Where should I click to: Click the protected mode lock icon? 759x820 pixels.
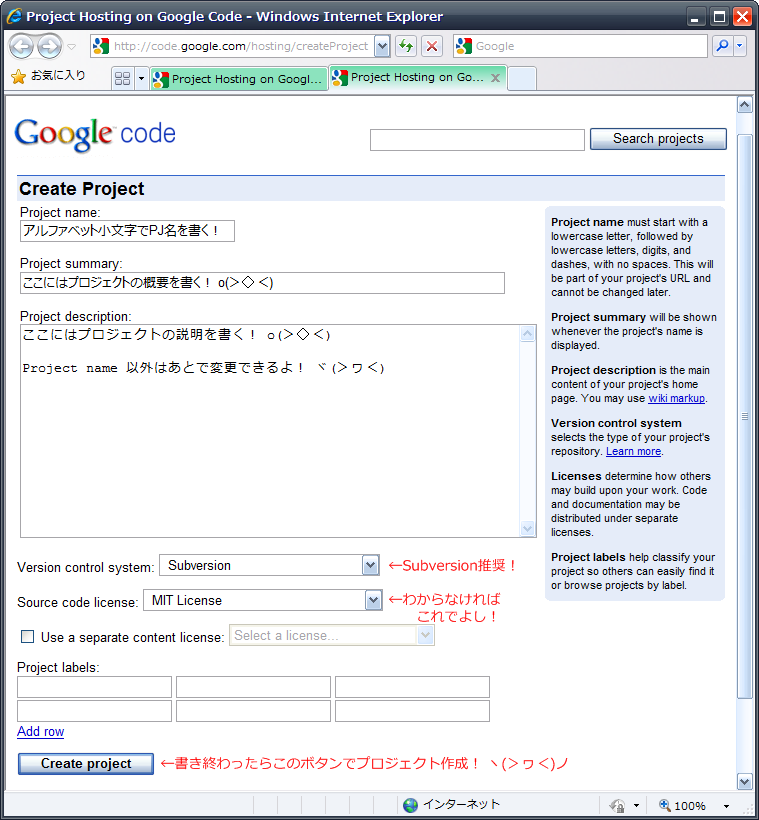617,805
